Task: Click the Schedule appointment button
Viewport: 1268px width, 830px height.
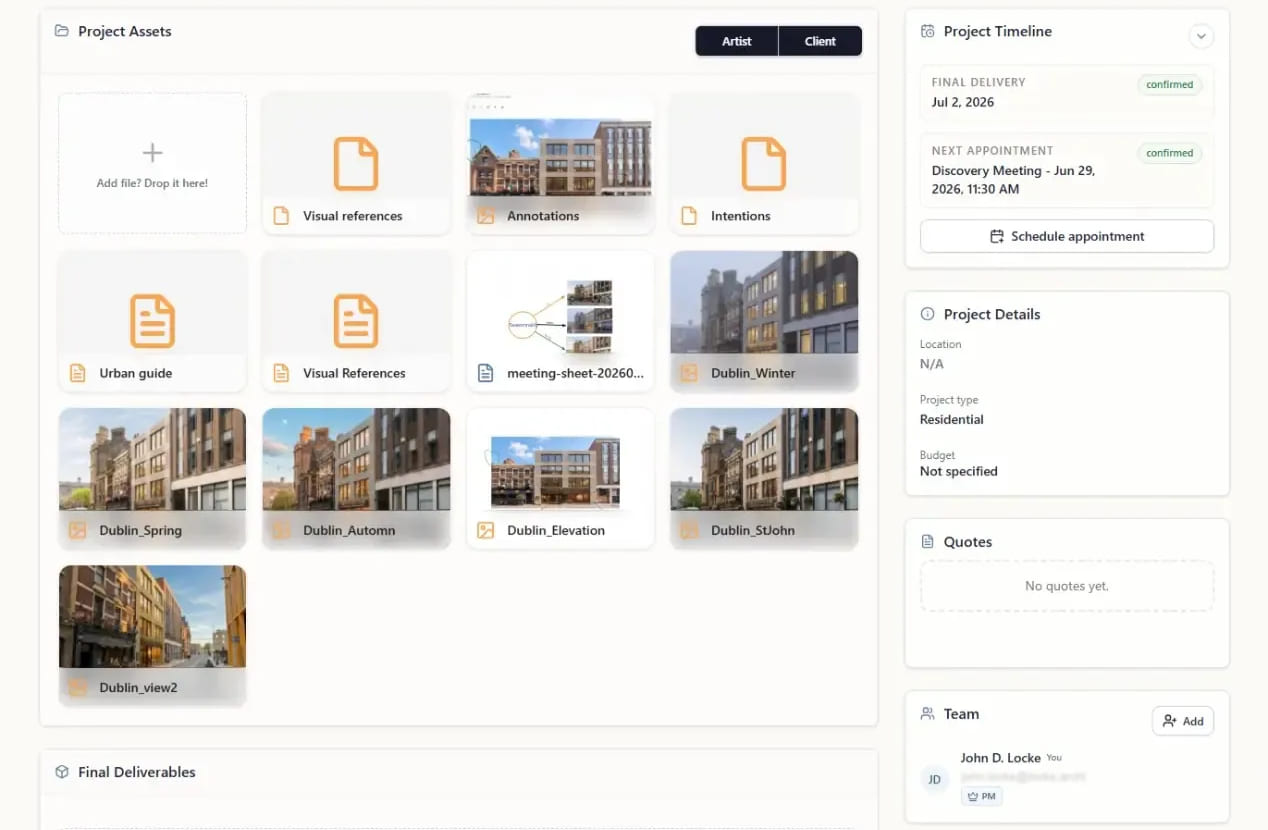Action: (1067, 237)
